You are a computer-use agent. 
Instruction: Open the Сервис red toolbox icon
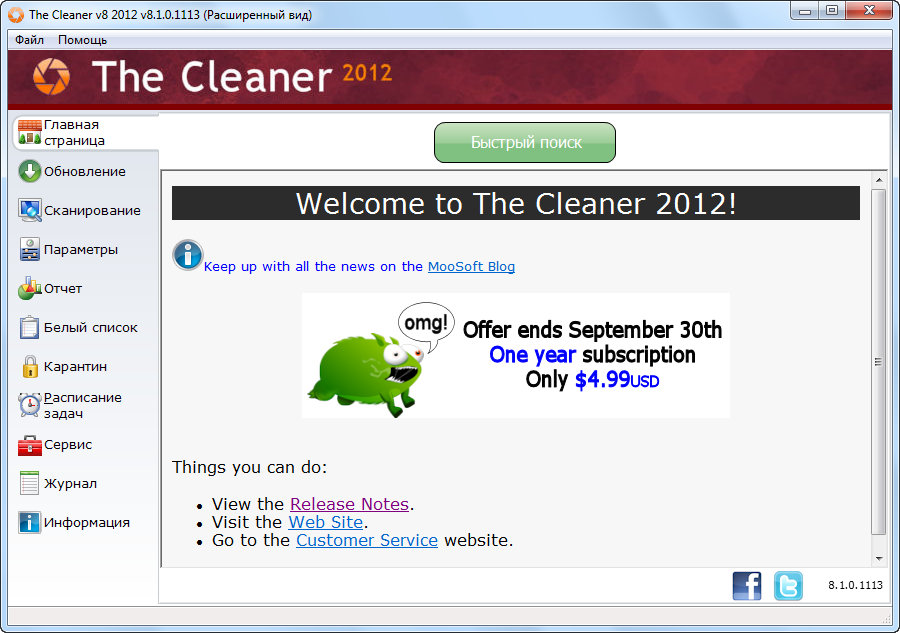click(29, 445)
